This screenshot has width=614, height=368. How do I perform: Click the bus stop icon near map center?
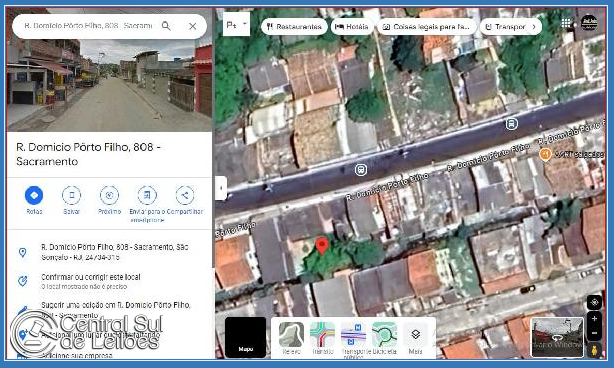[361, 170]
